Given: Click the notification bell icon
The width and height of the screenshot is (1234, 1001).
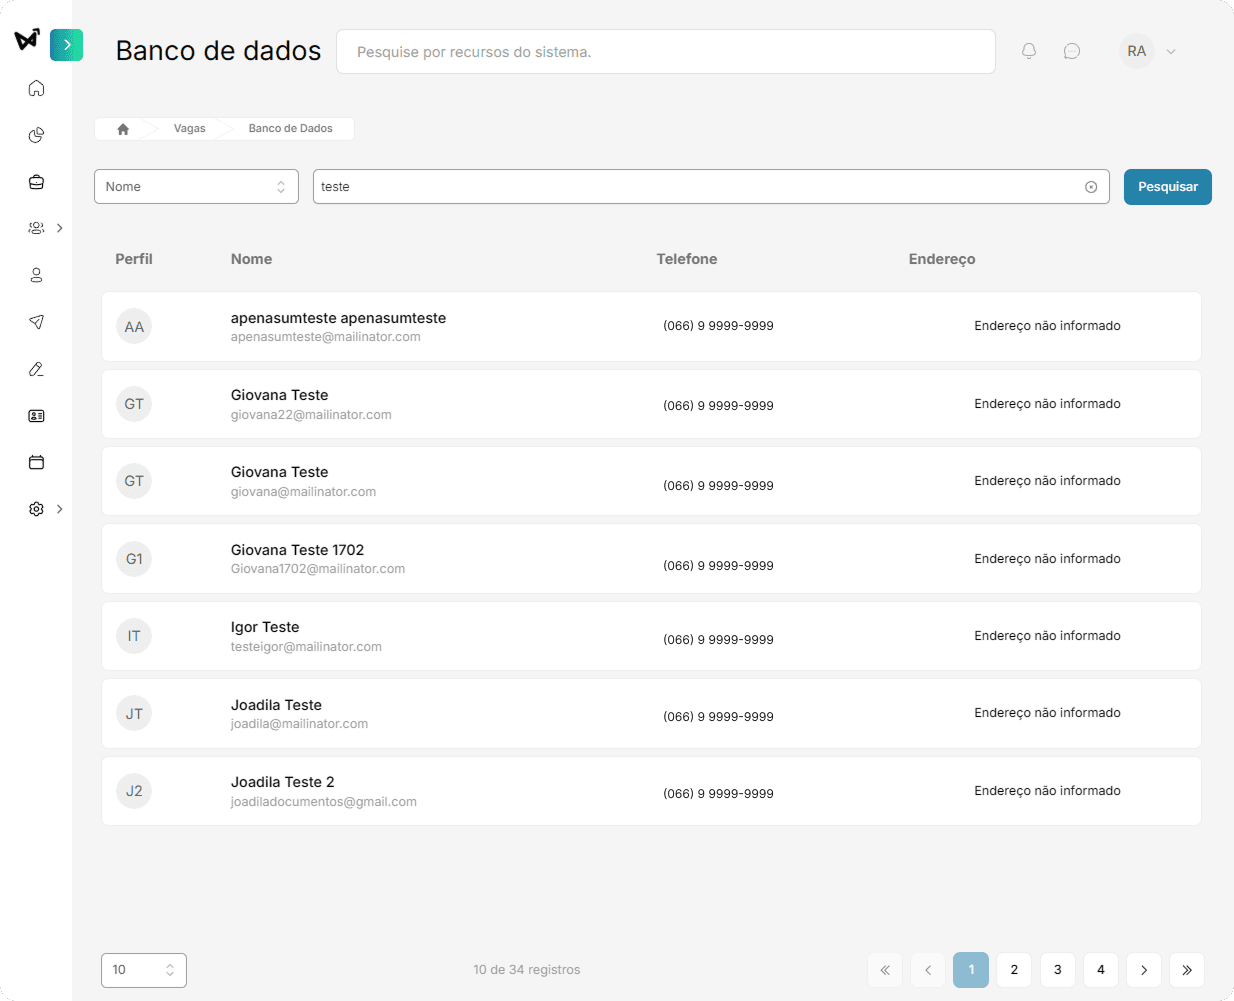Looking at the screenshot, I should [x=1029, y=51].
